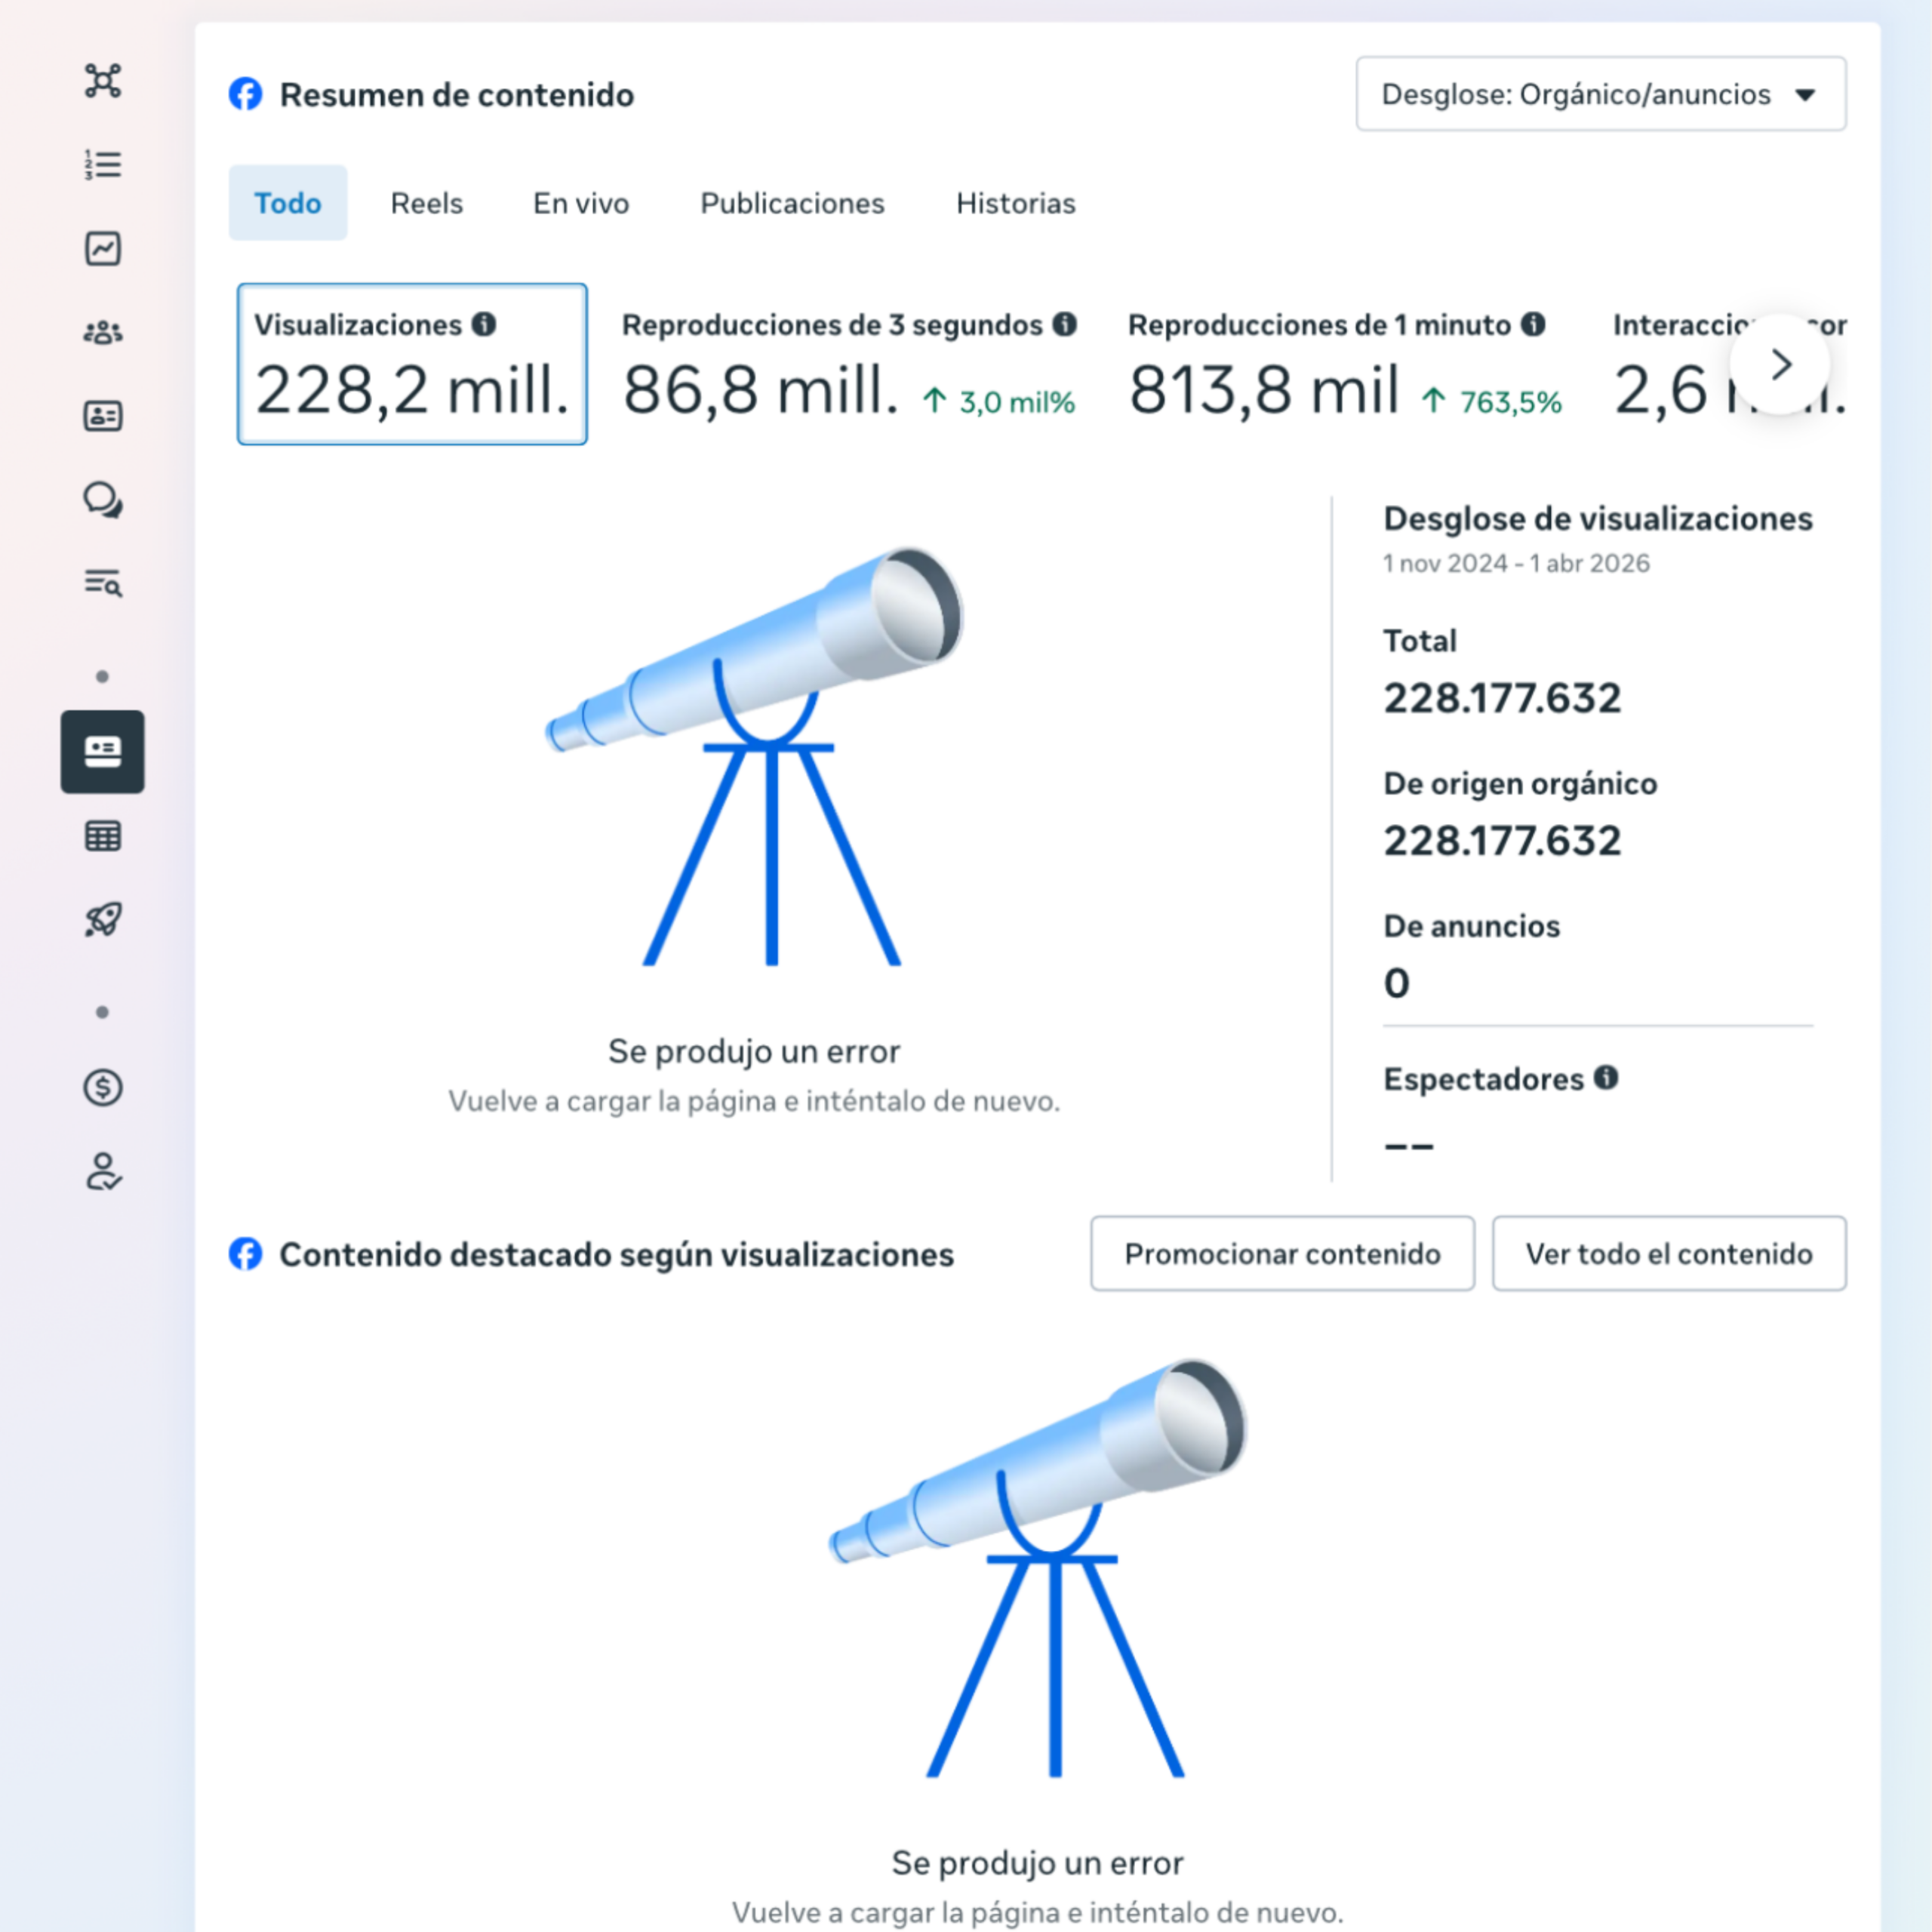Click the Resumen de contenido title

pyautogui.click(x=457, y=95)
